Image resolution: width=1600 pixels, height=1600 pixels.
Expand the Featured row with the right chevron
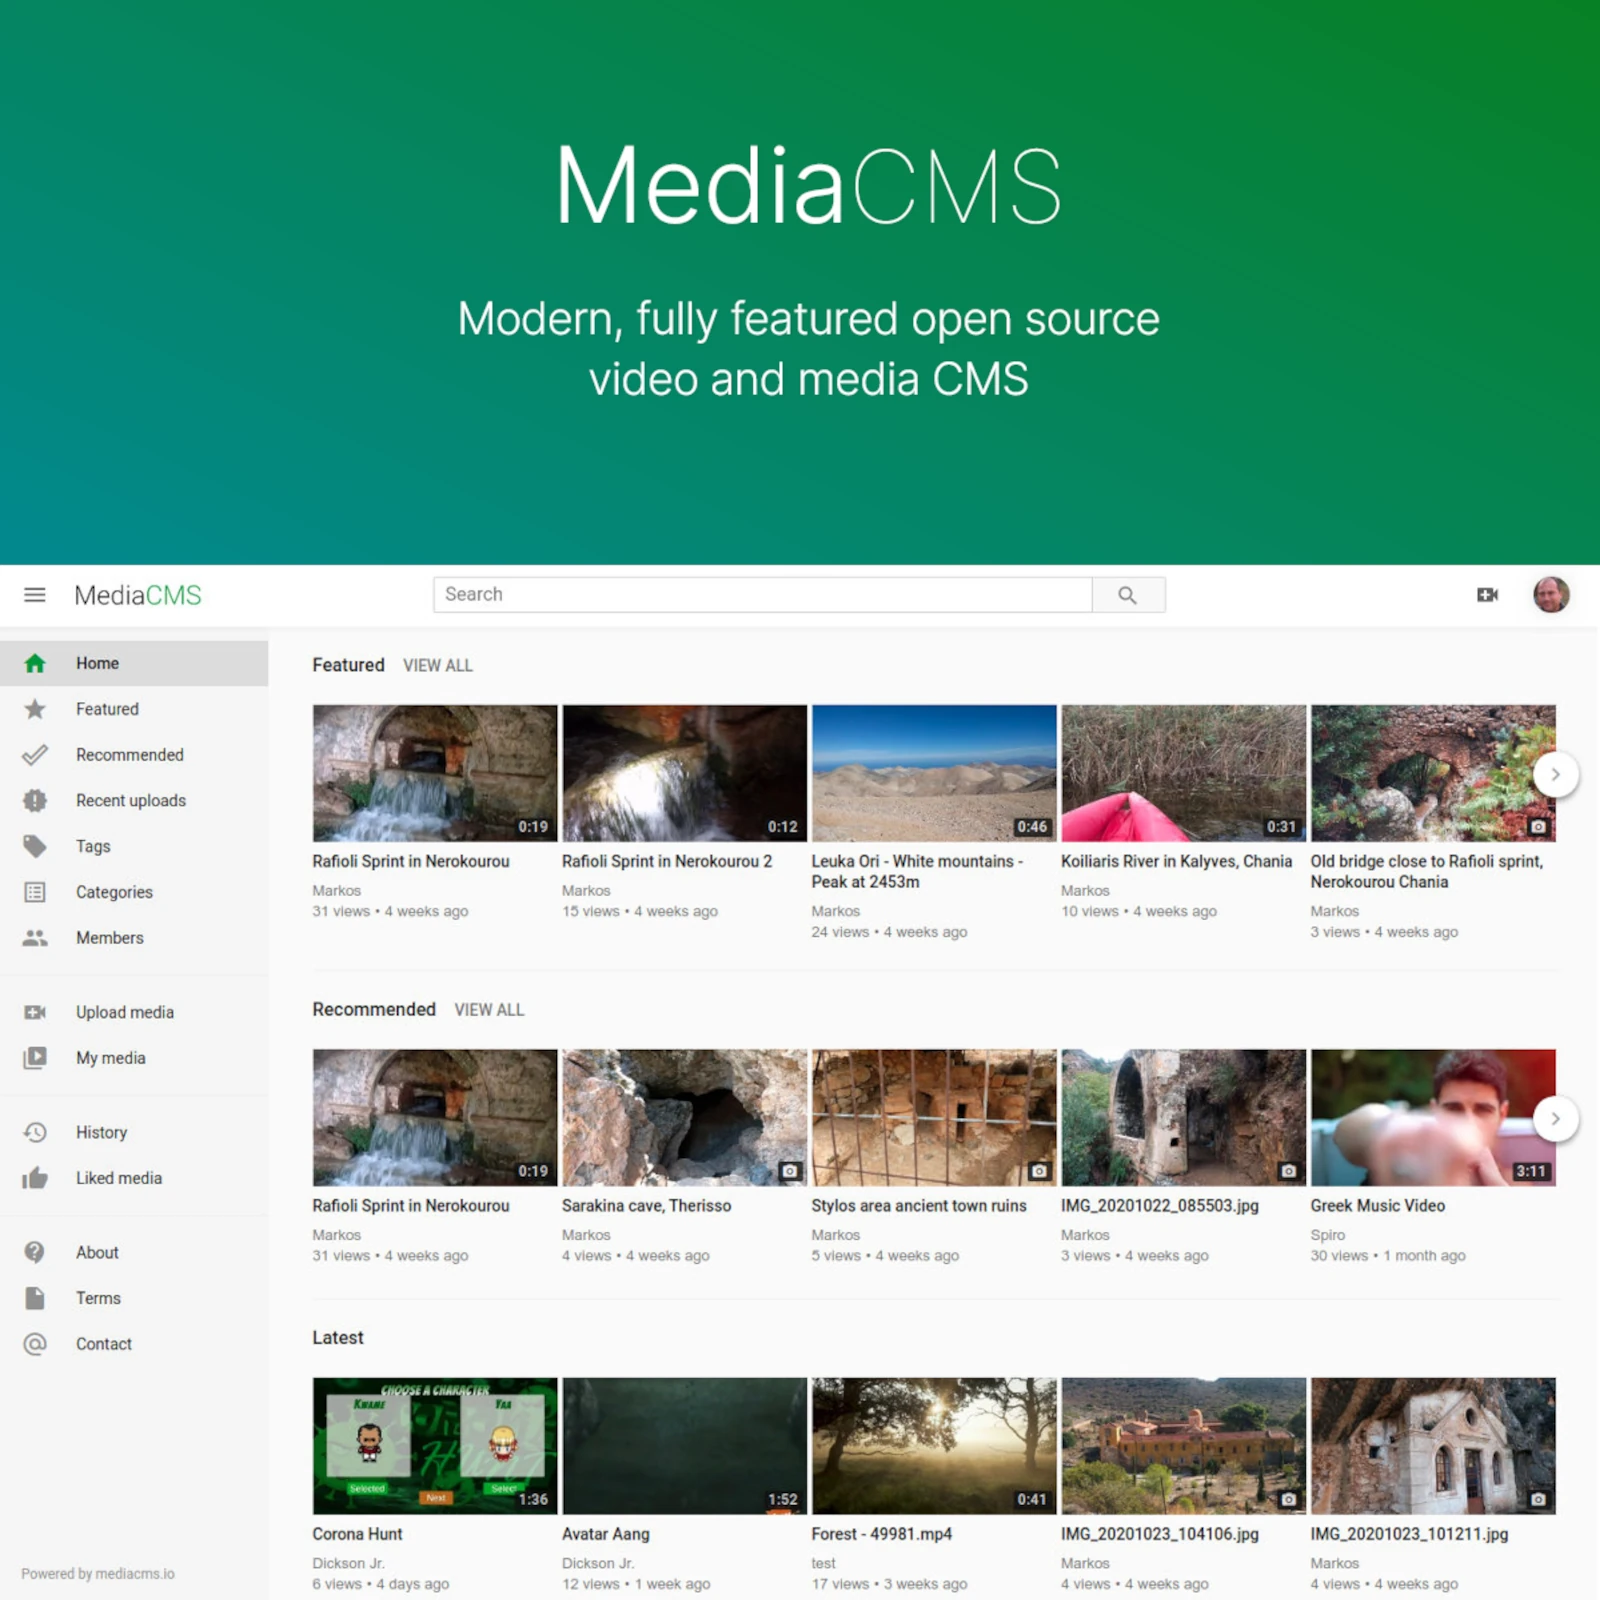pos(1555,774)
